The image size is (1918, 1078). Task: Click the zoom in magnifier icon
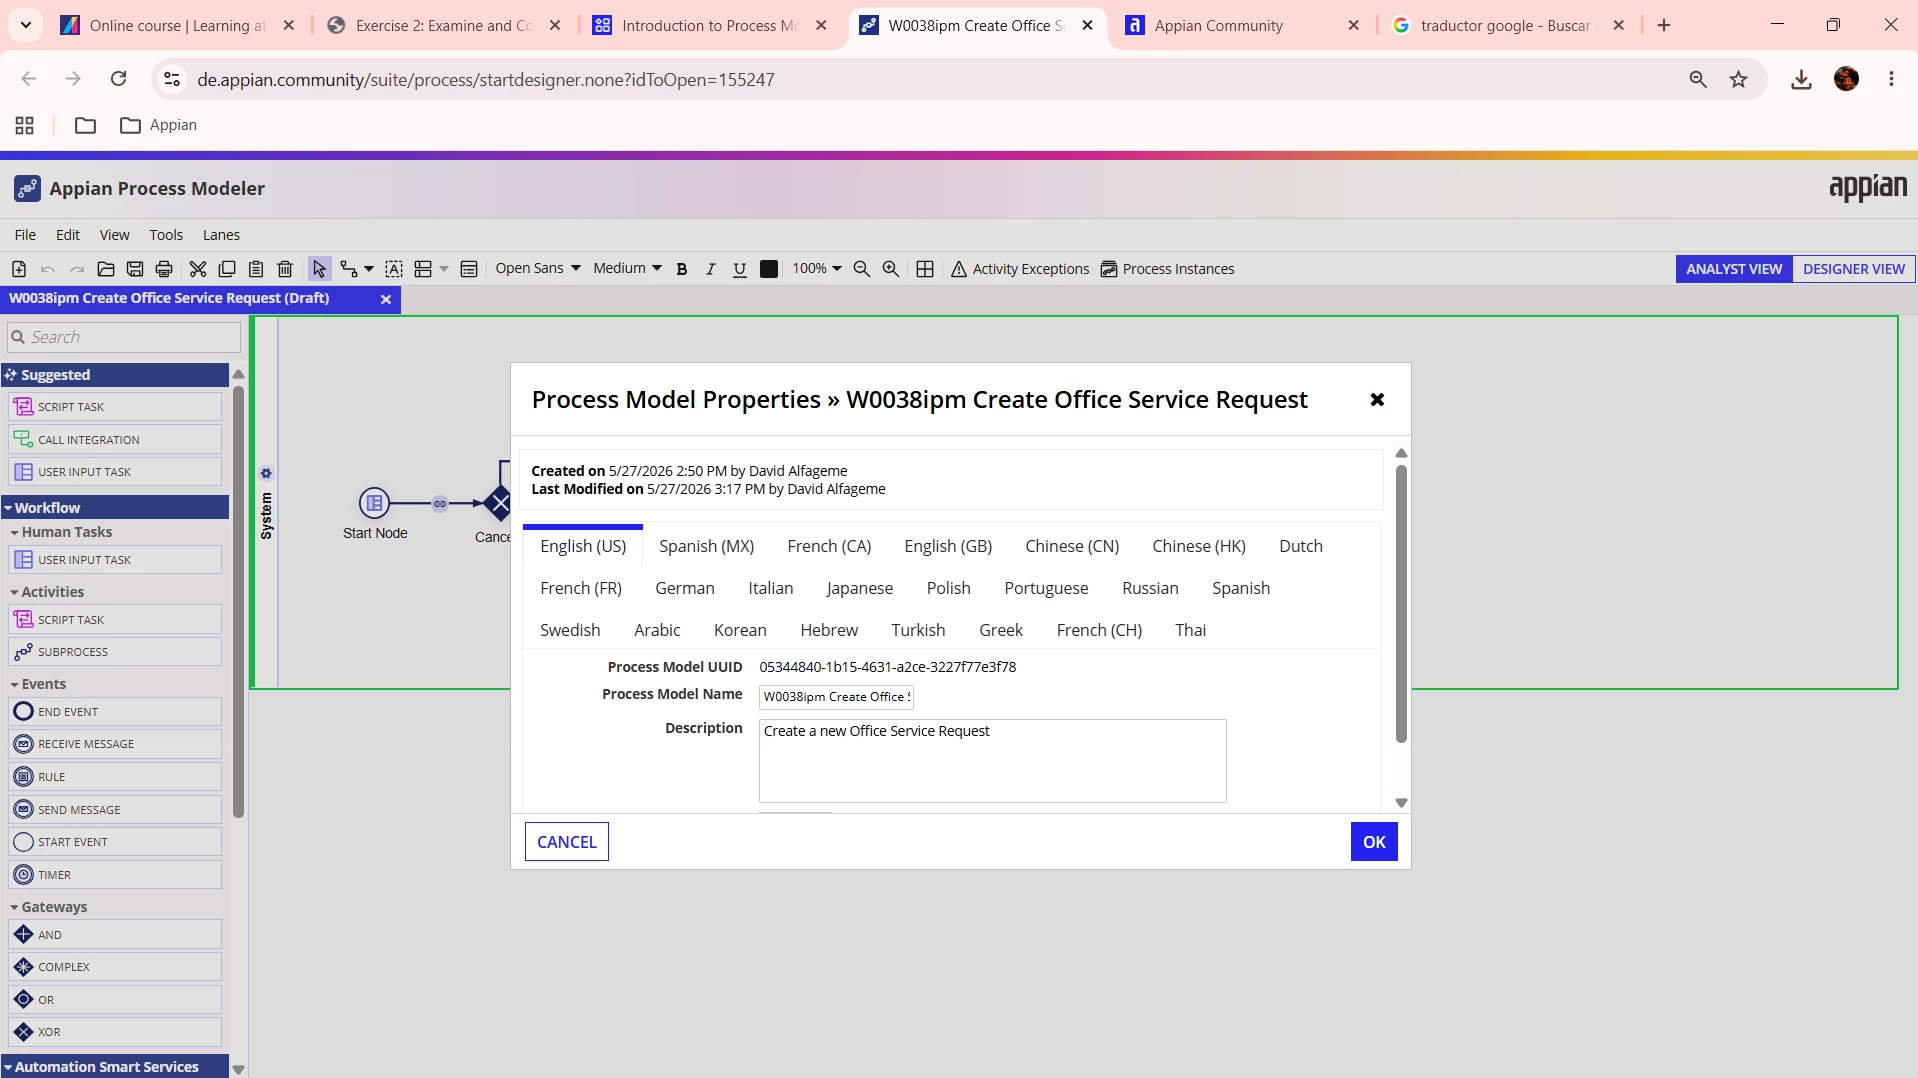coord(891,269)
